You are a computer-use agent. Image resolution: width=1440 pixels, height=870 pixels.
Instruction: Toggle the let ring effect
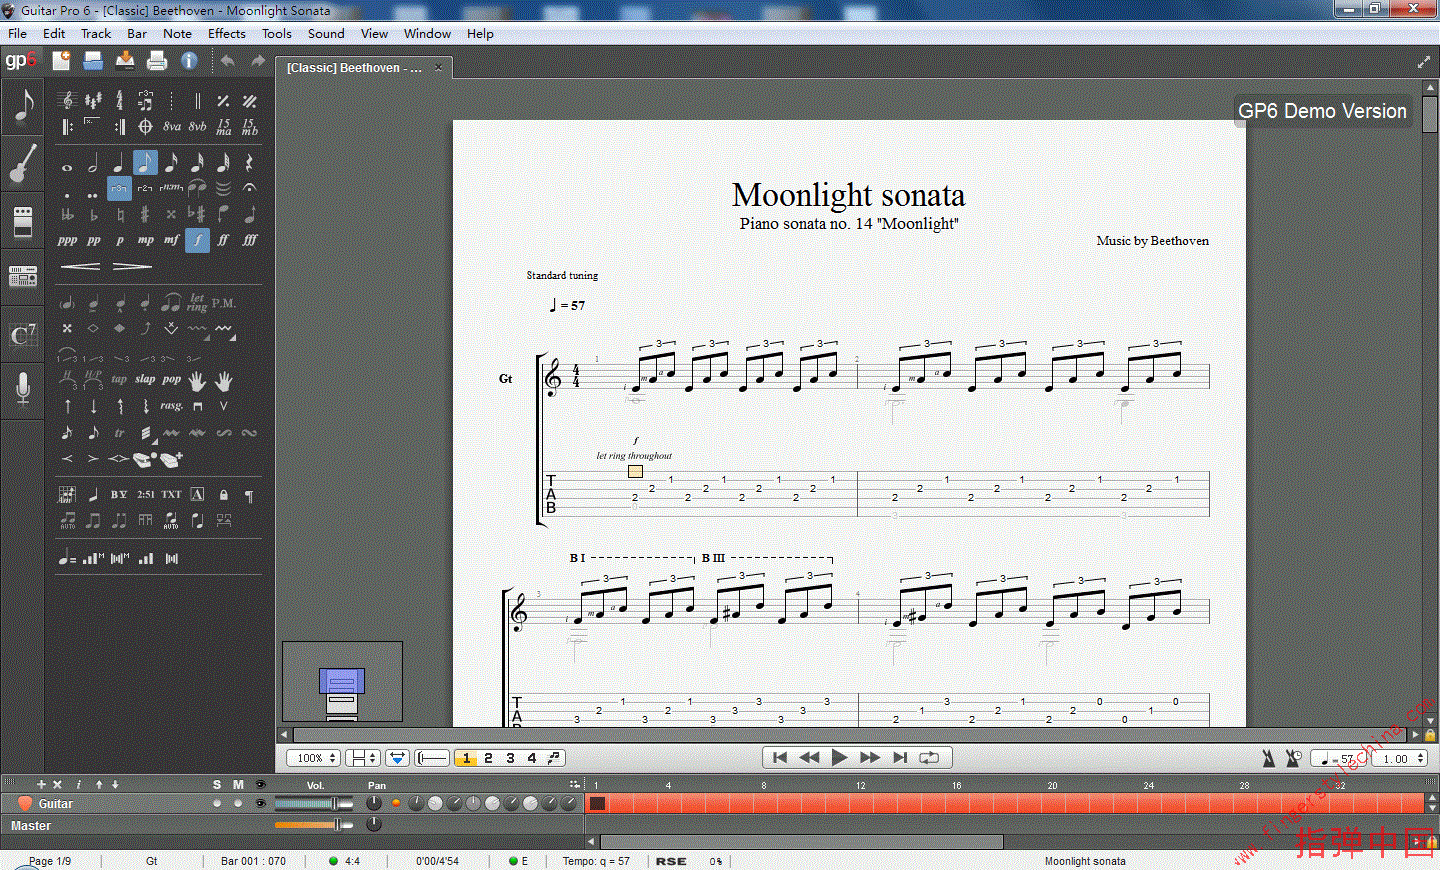(x=197, y=302)
